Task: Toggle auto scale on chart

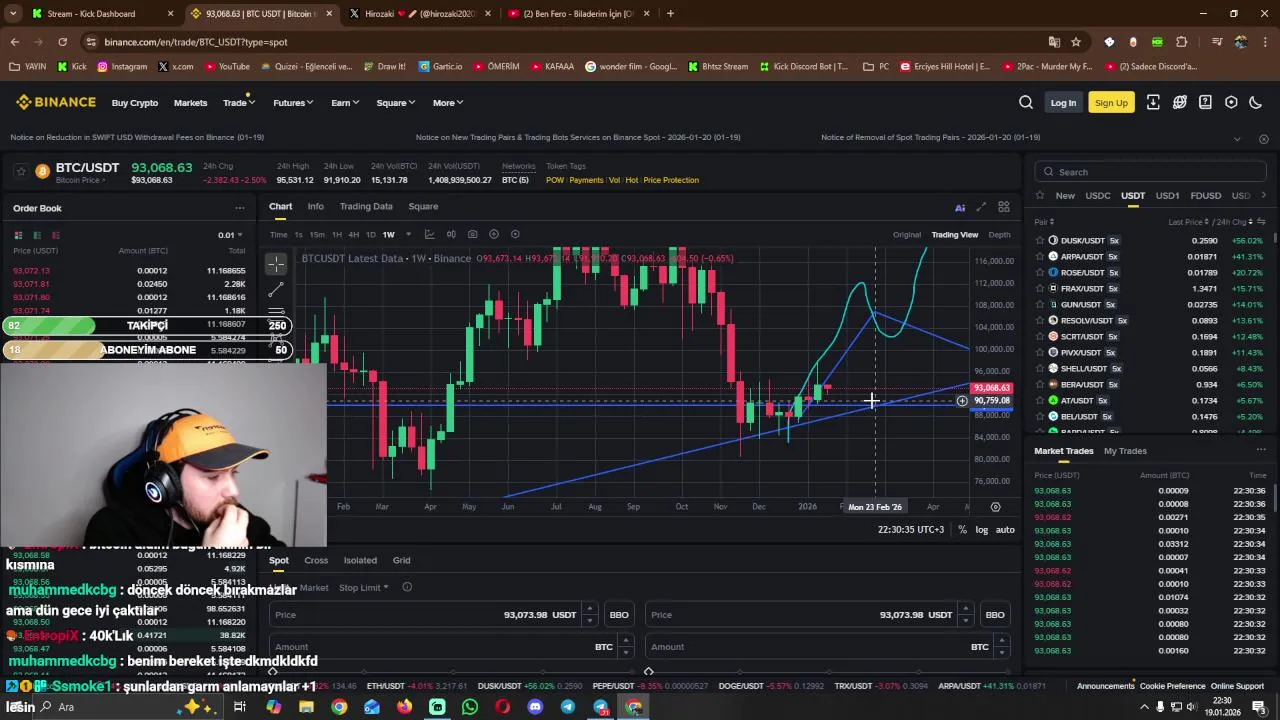Action: coord(1005,530)
